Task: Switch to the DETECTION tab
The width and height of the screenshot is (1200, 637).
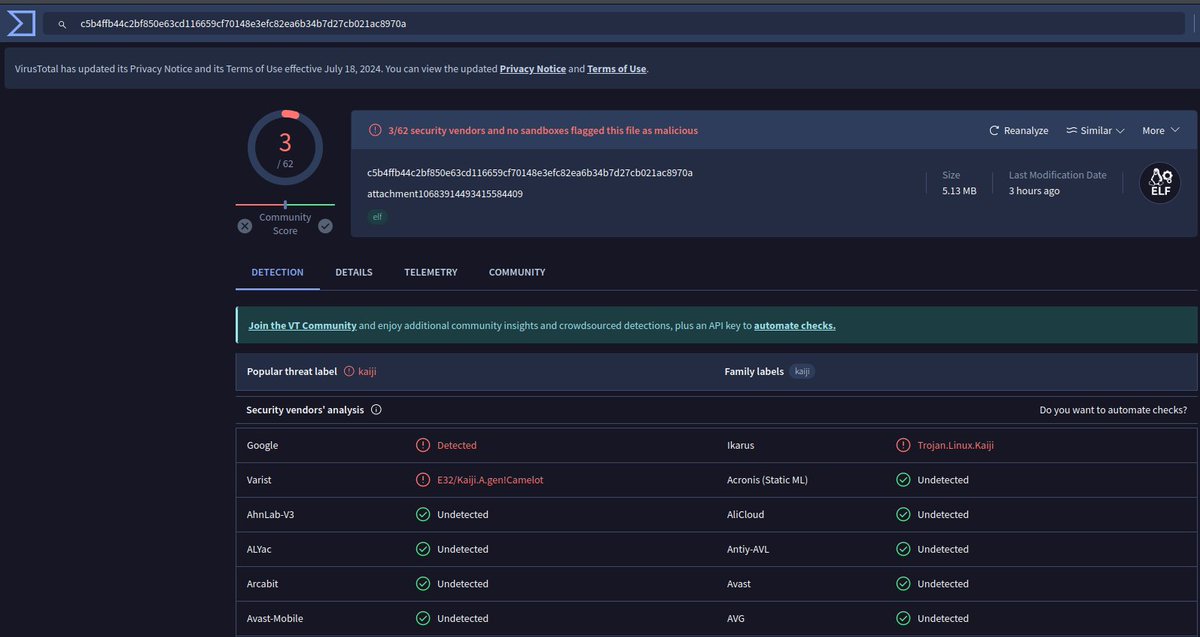Action: [x=278, y=272]
